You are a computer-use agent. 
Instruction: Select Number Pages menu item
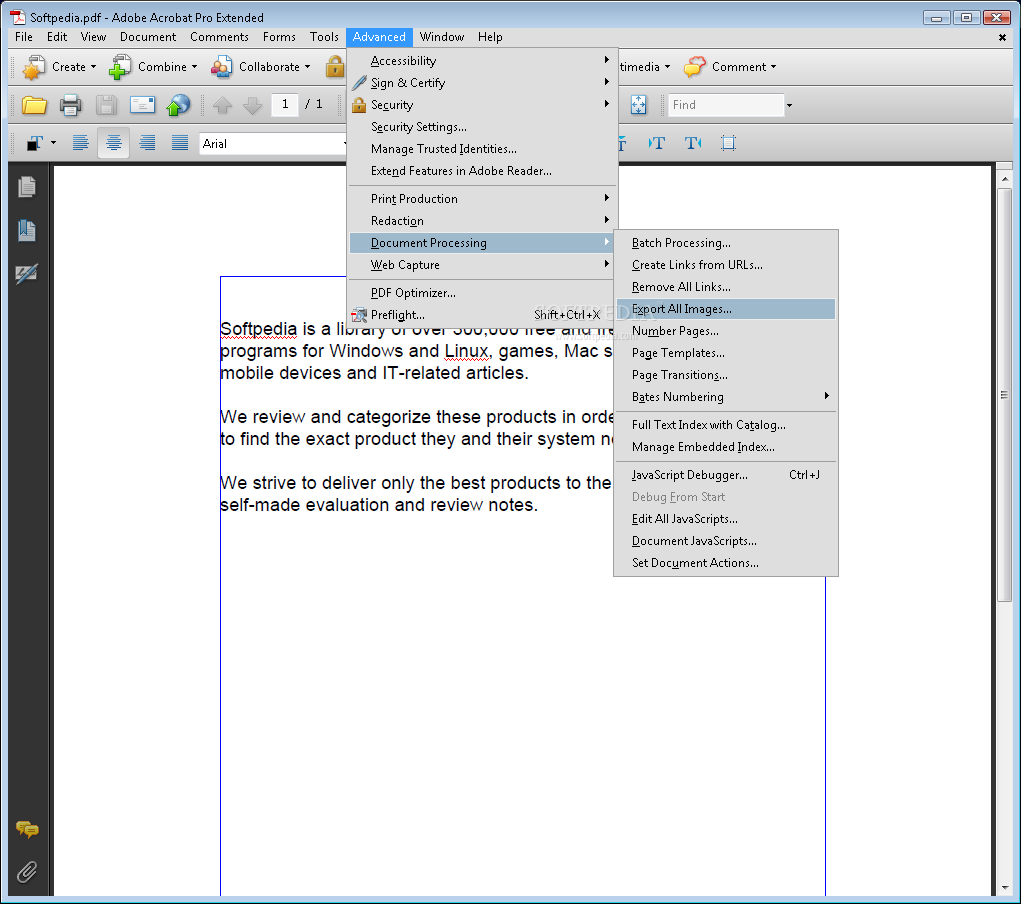click(725, 331)
